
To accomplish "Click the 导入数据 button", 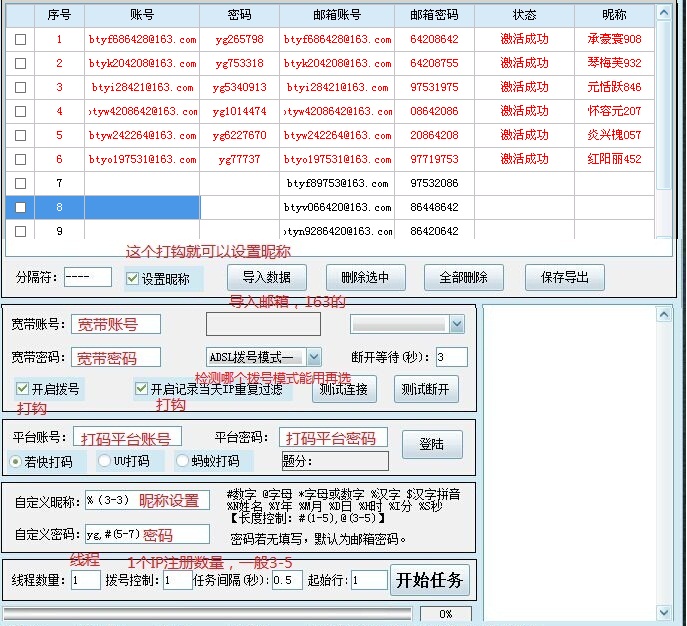I will point(266,278).
